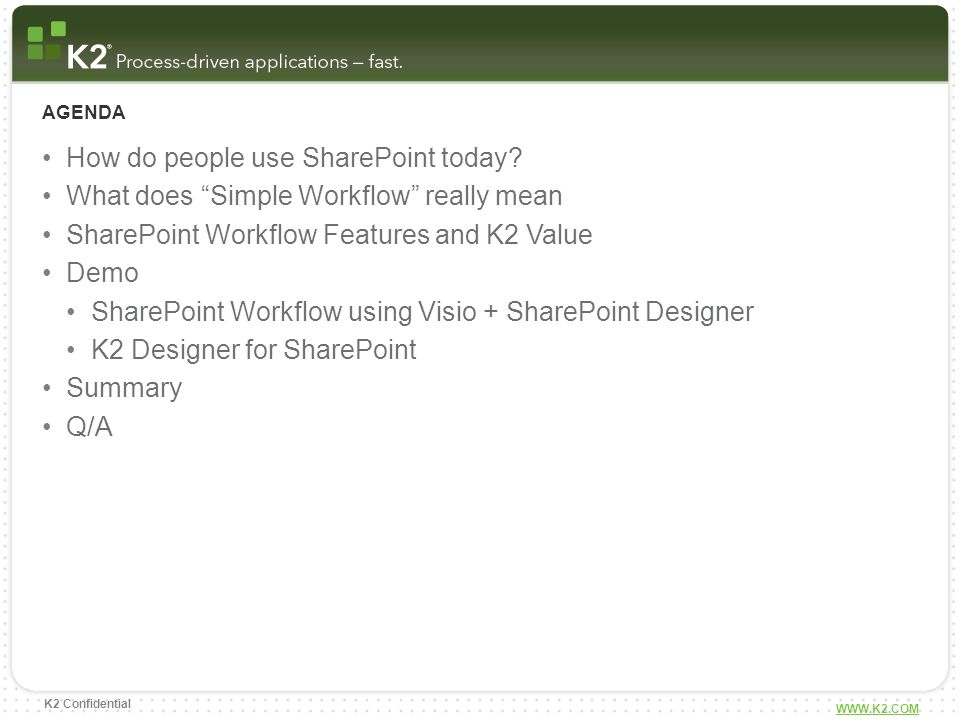Viewport: 960px width, 720px height.
Task: Select "SharePoint Workflow using Visio + SharePoint Designer" sub-bullet
Action: tap(422, 312)
